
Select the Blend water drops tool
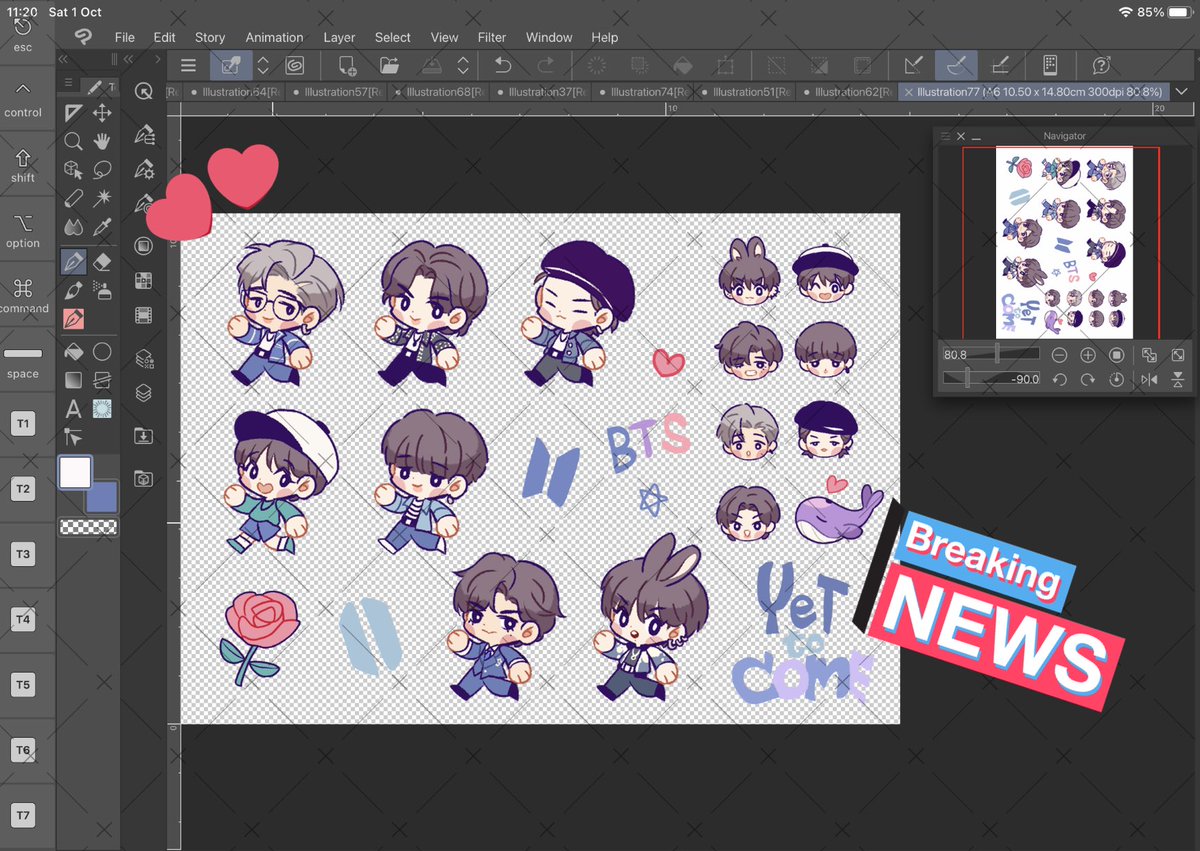pos(73,228)
